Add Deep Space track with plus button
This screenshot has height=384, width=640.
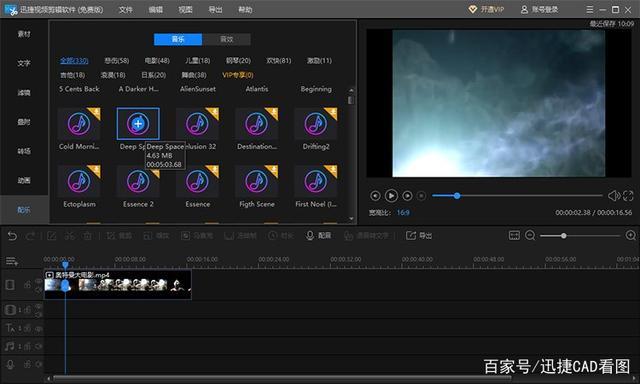[138, 124]
